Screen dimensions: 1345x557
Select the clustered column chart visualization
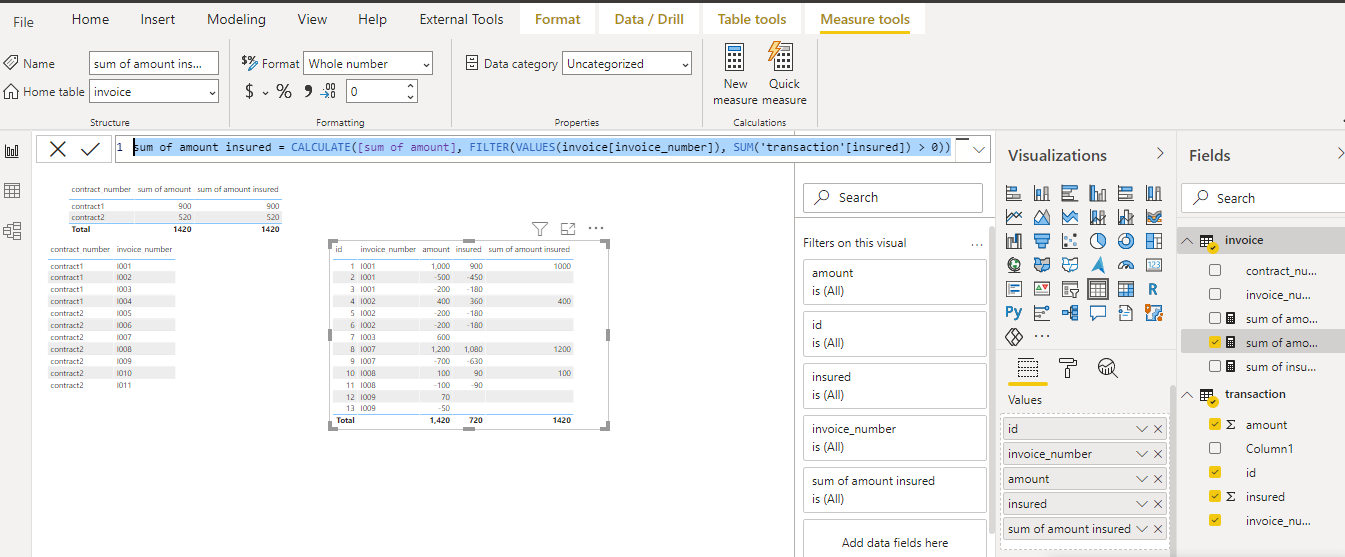tap(1098, 193)
